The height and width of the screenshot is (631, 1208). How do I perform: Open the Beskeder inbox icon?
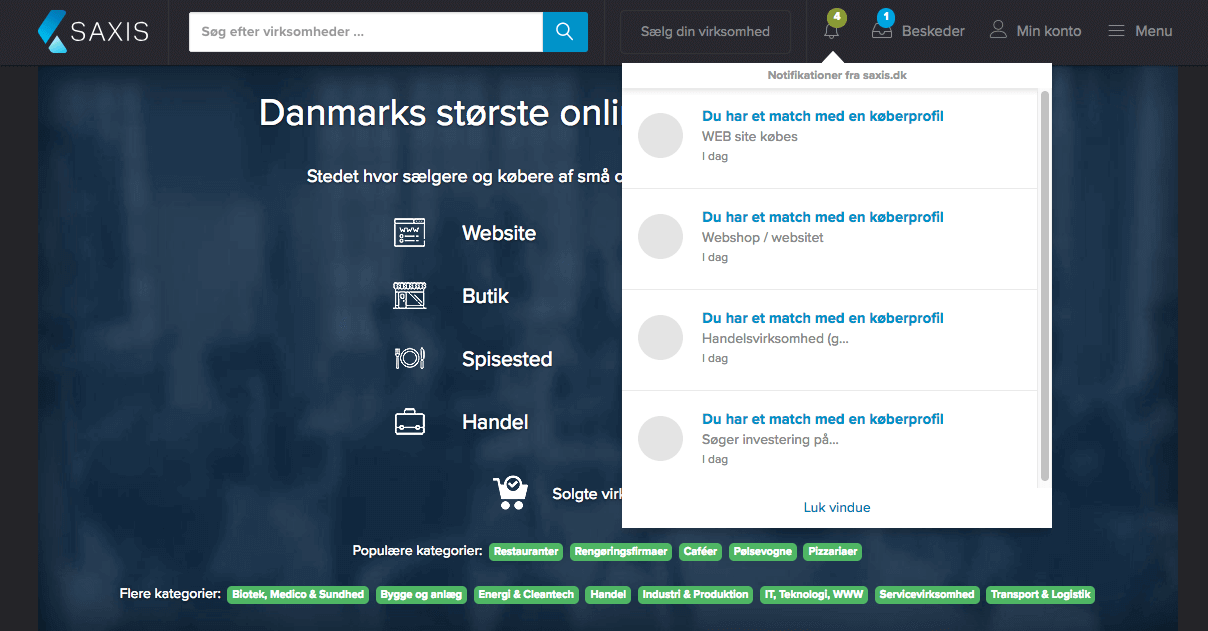tap(881, 31)
